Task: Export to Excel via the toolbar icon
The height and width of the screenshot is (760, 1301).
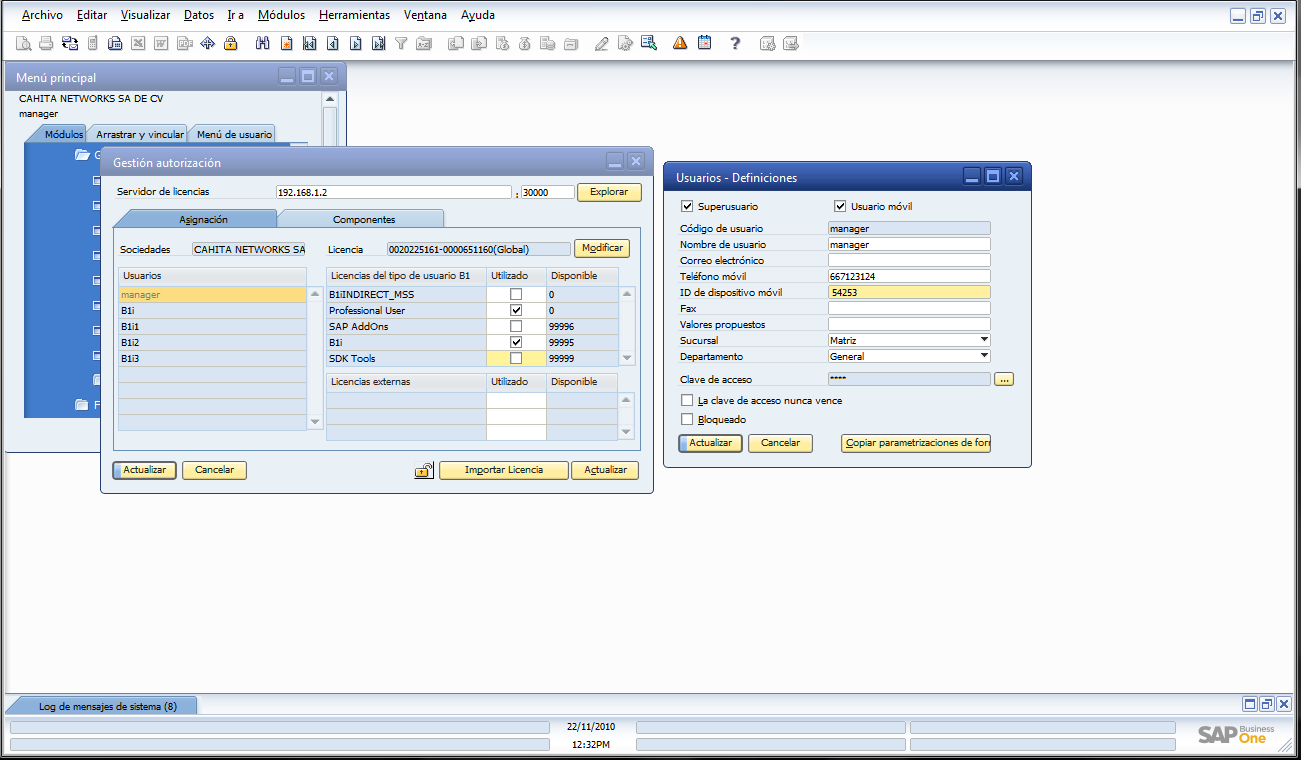Action: coord(138,43)
